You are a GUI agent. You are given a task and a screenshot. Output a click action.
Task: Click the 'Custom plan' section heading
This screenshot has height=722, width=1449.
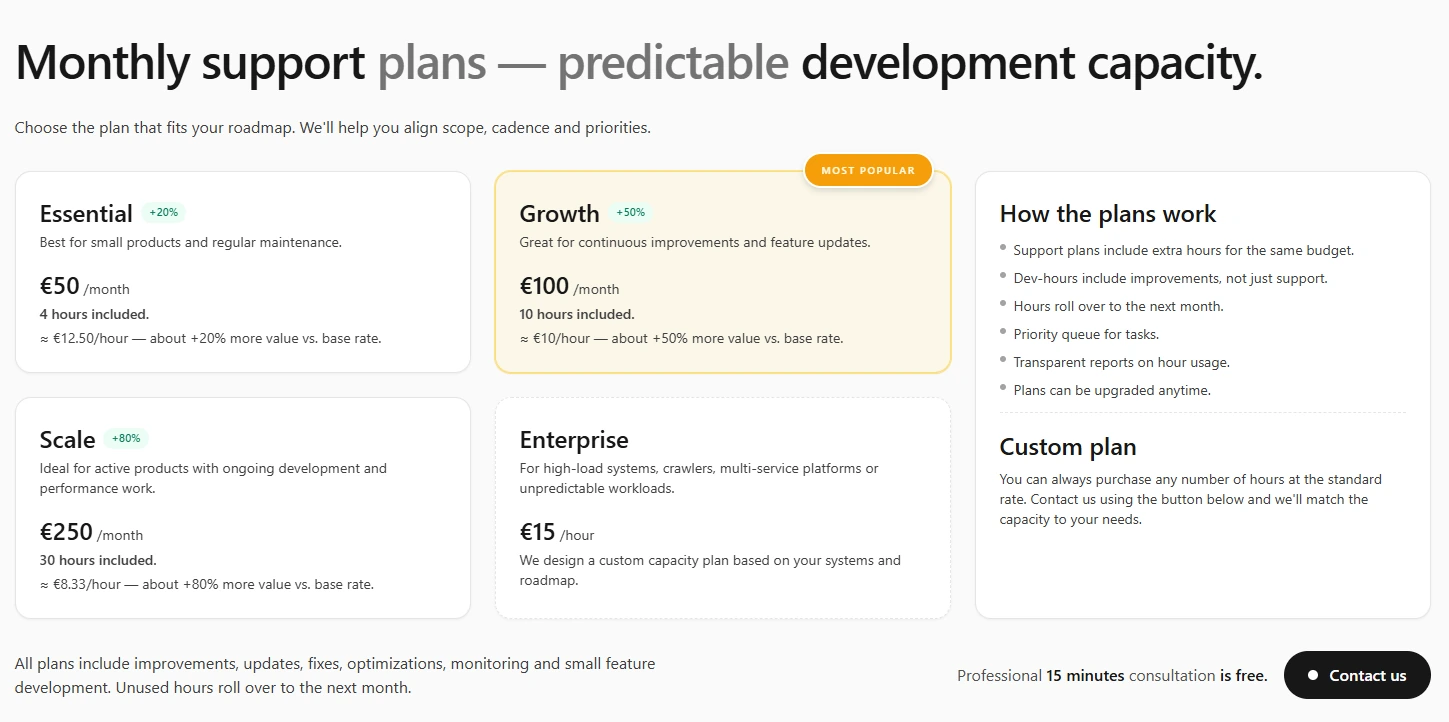point(1067,447)
